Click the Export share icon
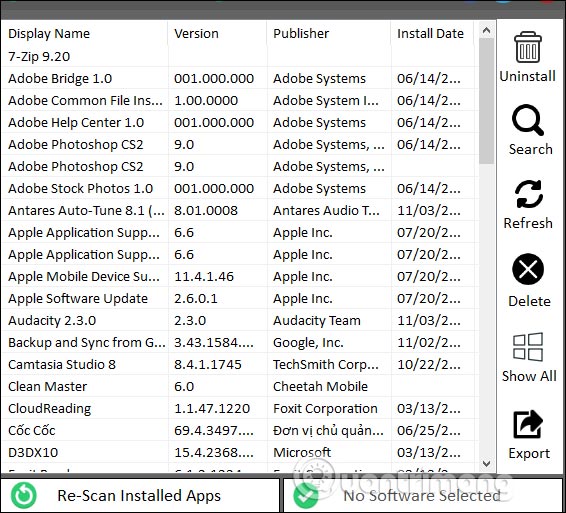The image size is (566, 513). (x=528, y=424)
